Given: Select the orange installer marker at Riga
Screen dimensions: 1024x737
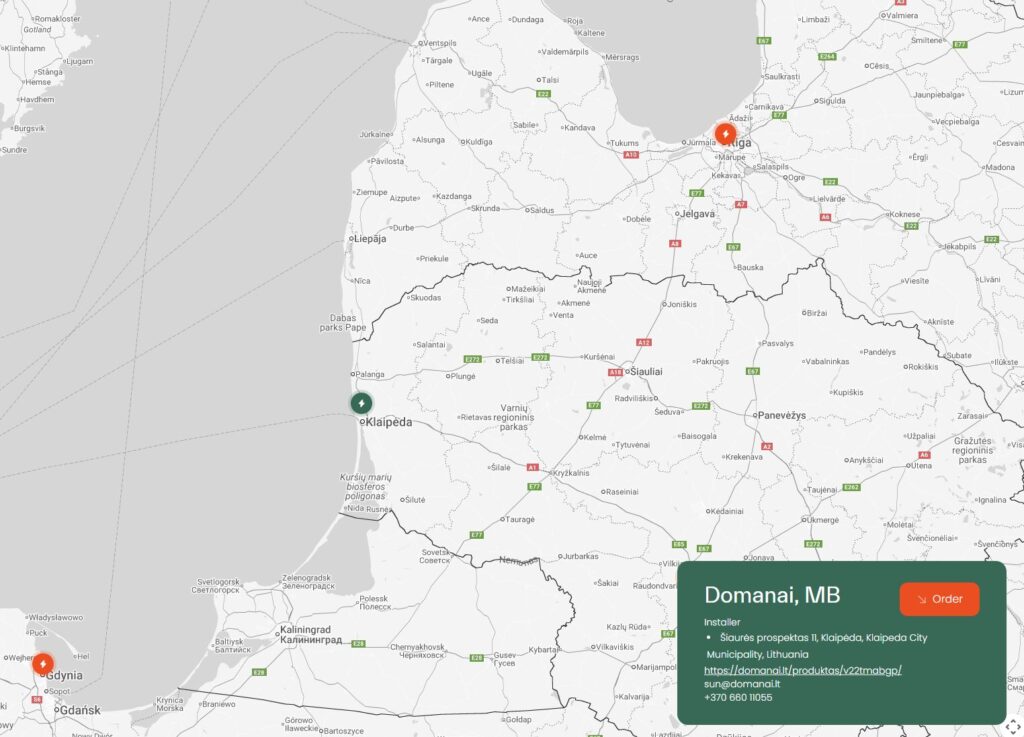Looking at the screenshot, I should (x=725, y=134).
